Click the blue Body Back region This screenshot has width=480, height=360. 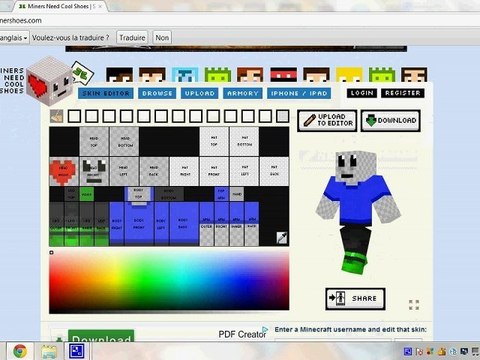pos(184,224)
